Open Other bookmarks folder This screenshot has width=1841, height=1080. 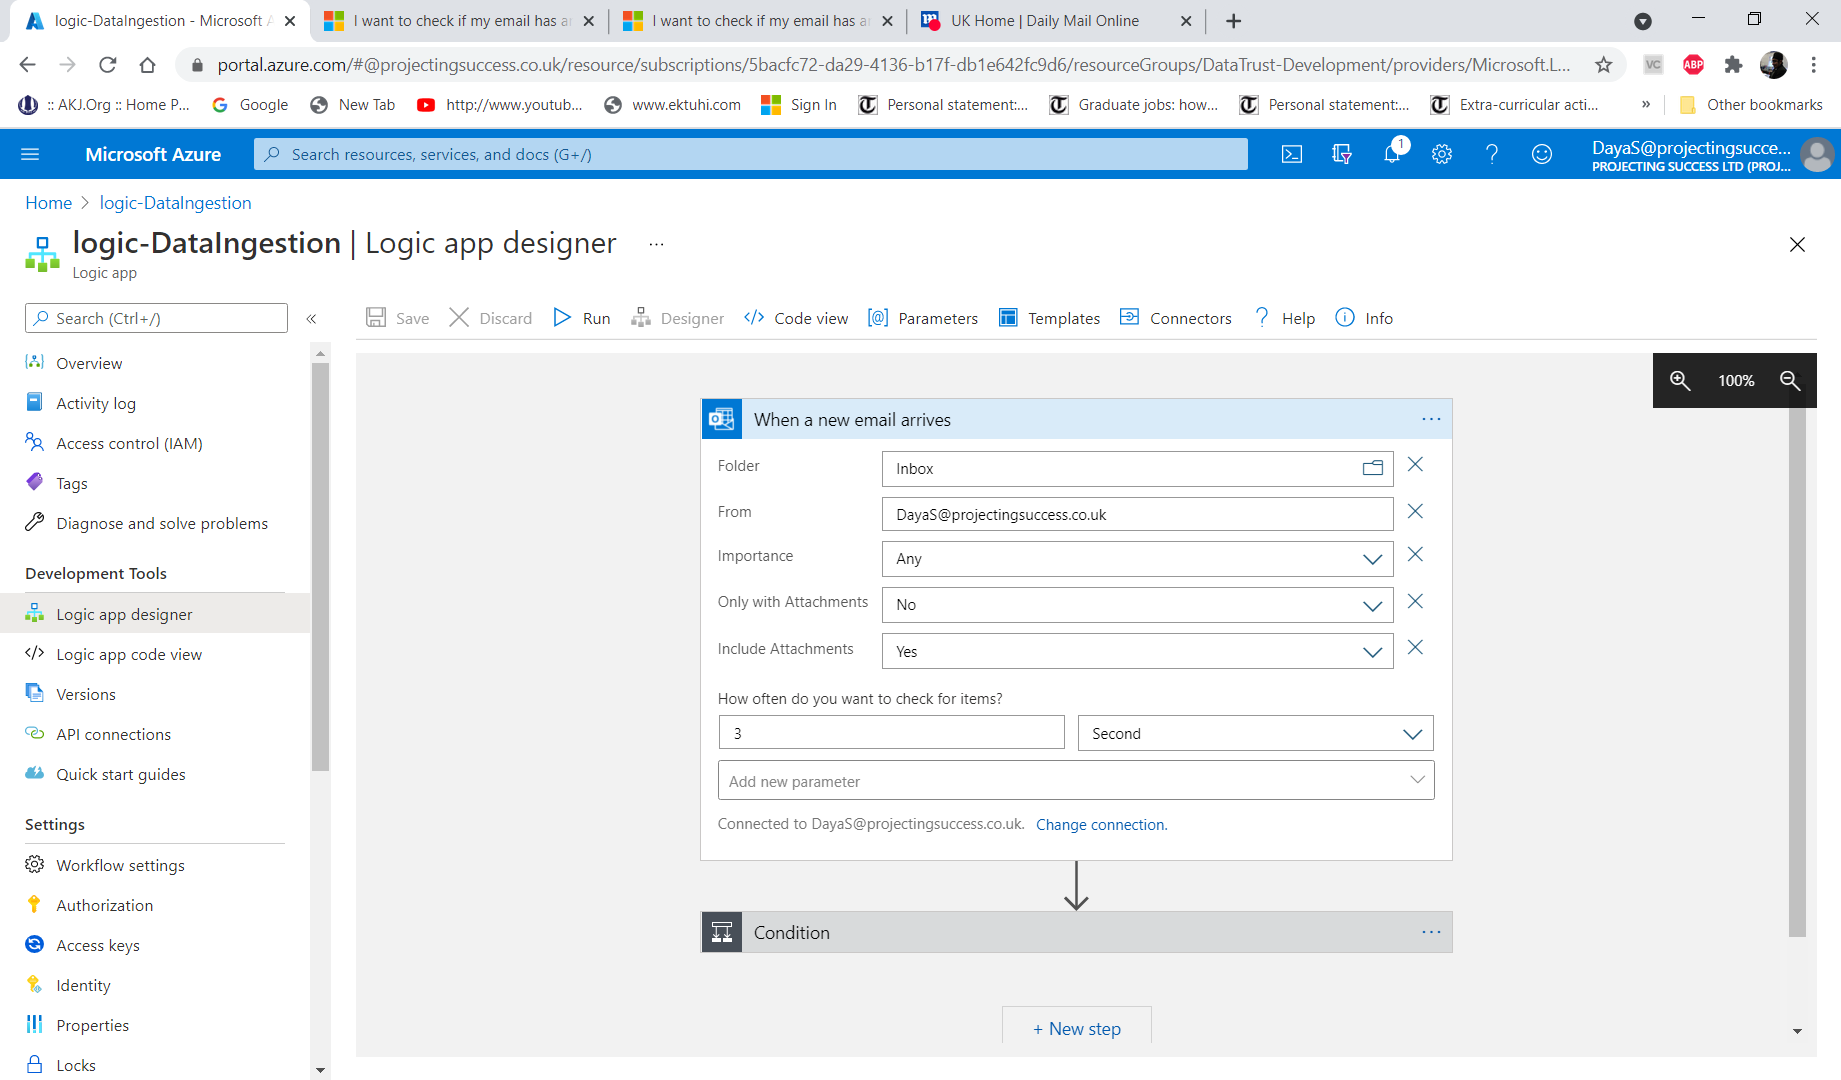click(x=1751, y=104)
